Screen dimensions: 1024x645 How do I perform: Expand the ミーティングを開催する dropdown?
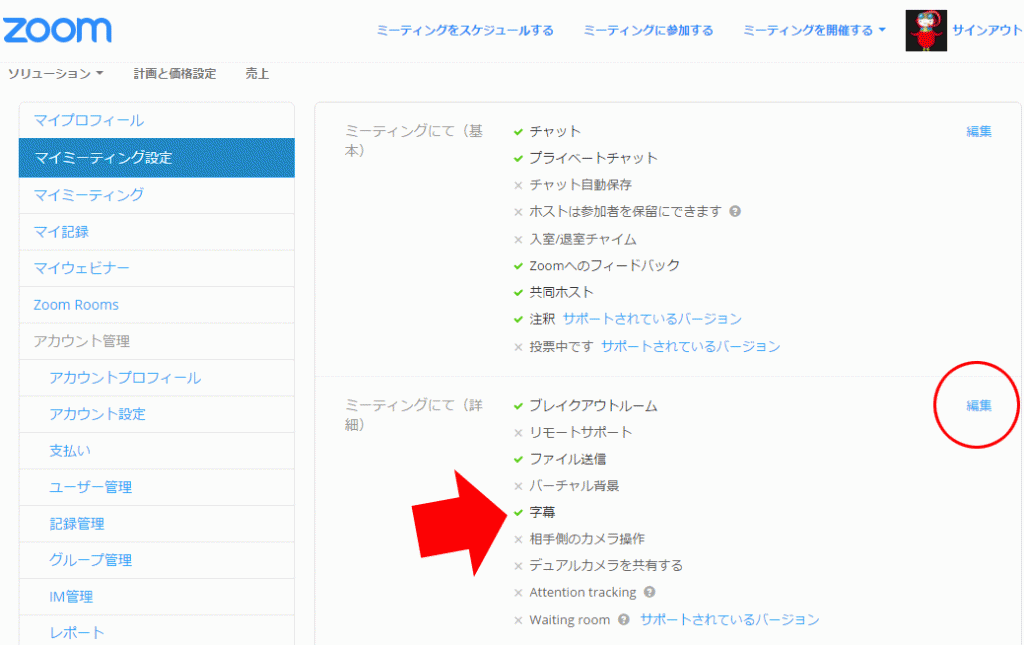814,30
